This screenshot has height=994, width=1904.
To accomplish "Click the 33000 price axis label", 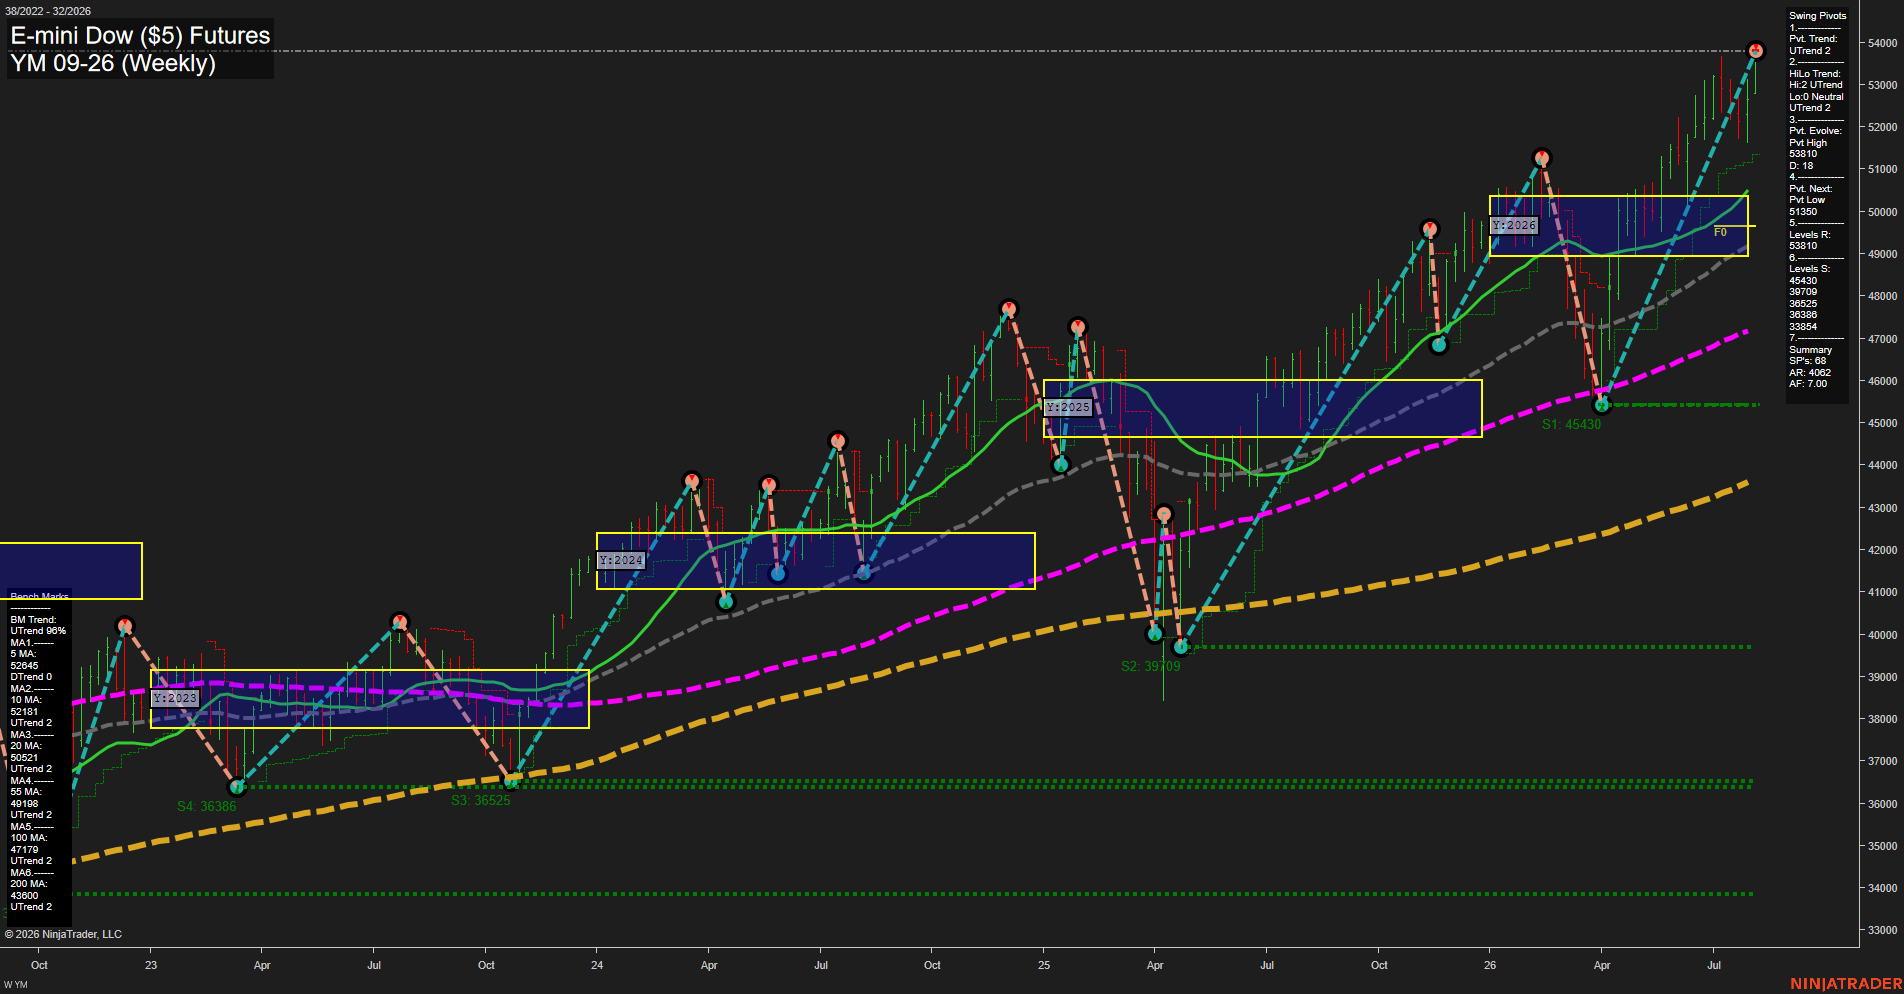I will point(1882,930).
